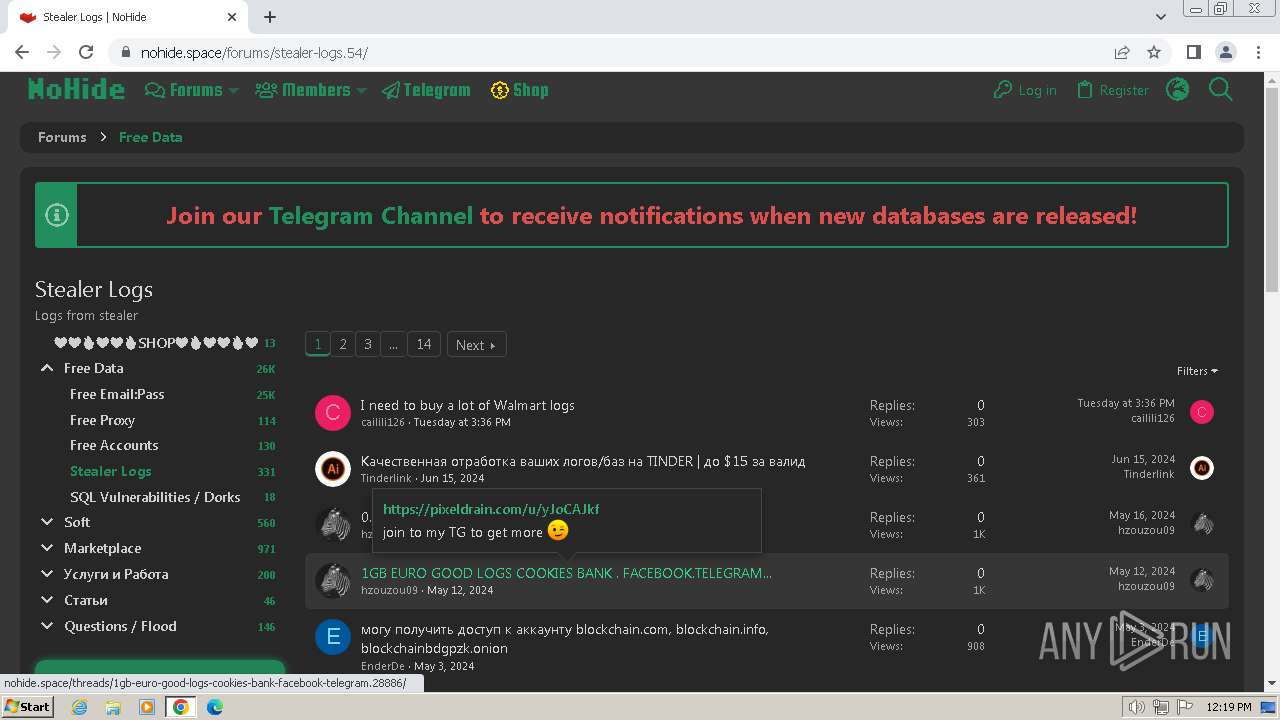Viewport: 1280px width, 720px height.
Task: Open File Explorer from taskbar
Action: [113, 707]
